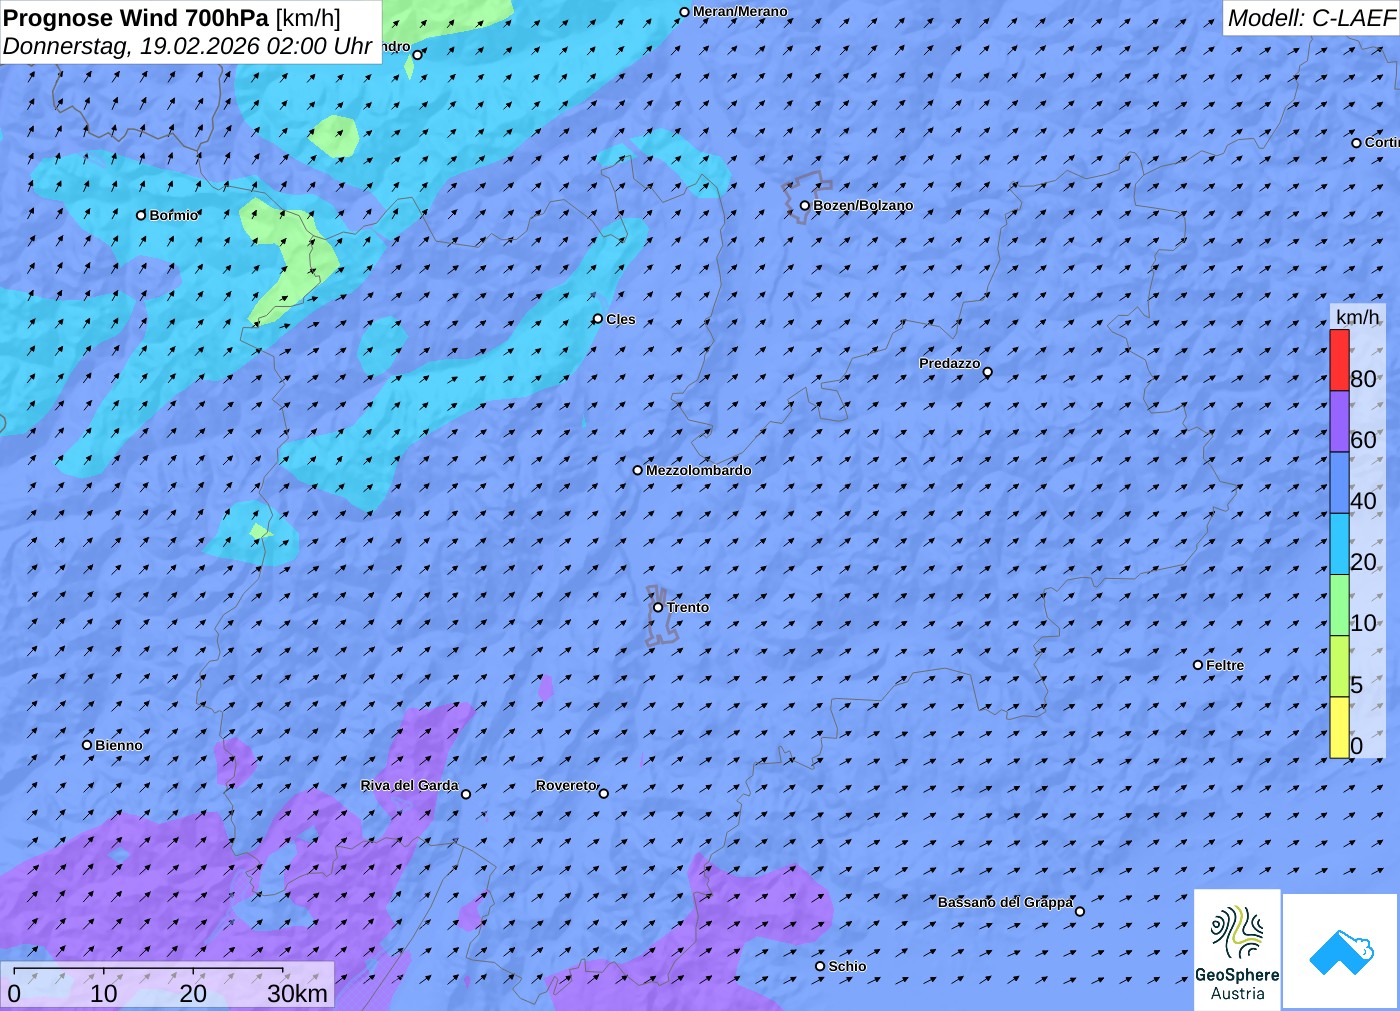The width and height of the screenshot is (1400, 1011).
Task: Click the Riva del Garda marker
Action: [466, 794]
